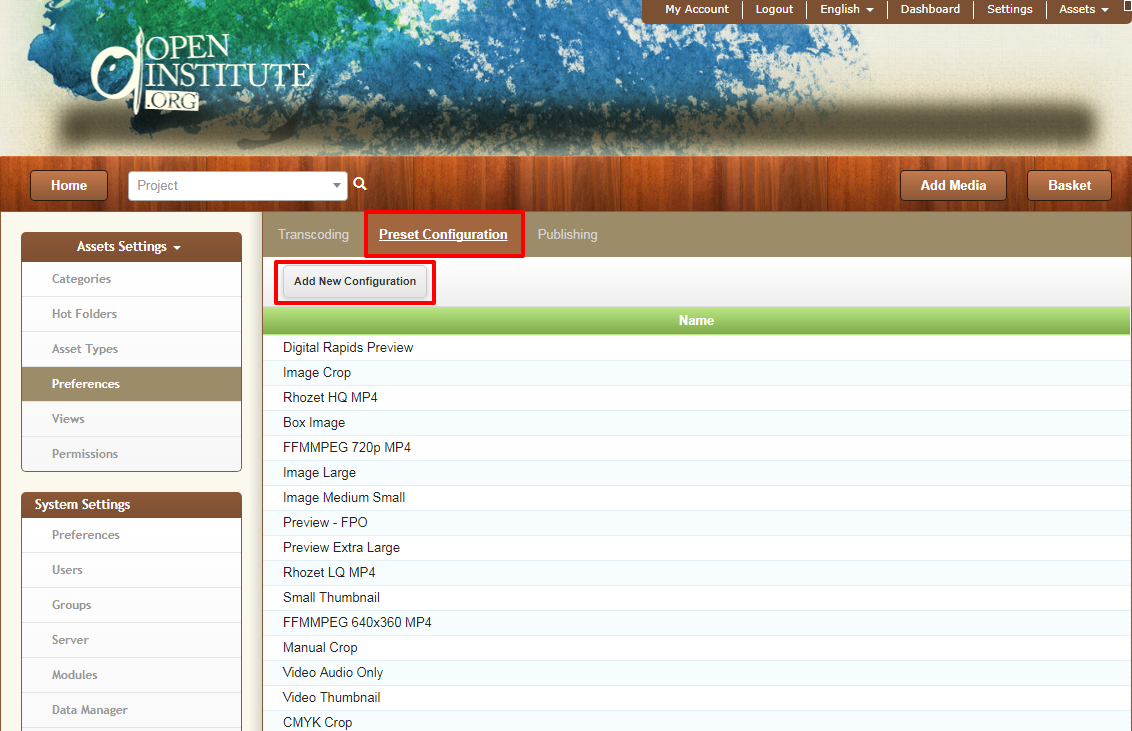Click the search magnifier icon
This screenshot has height=731, width=1132.
(x=360, y=184)
